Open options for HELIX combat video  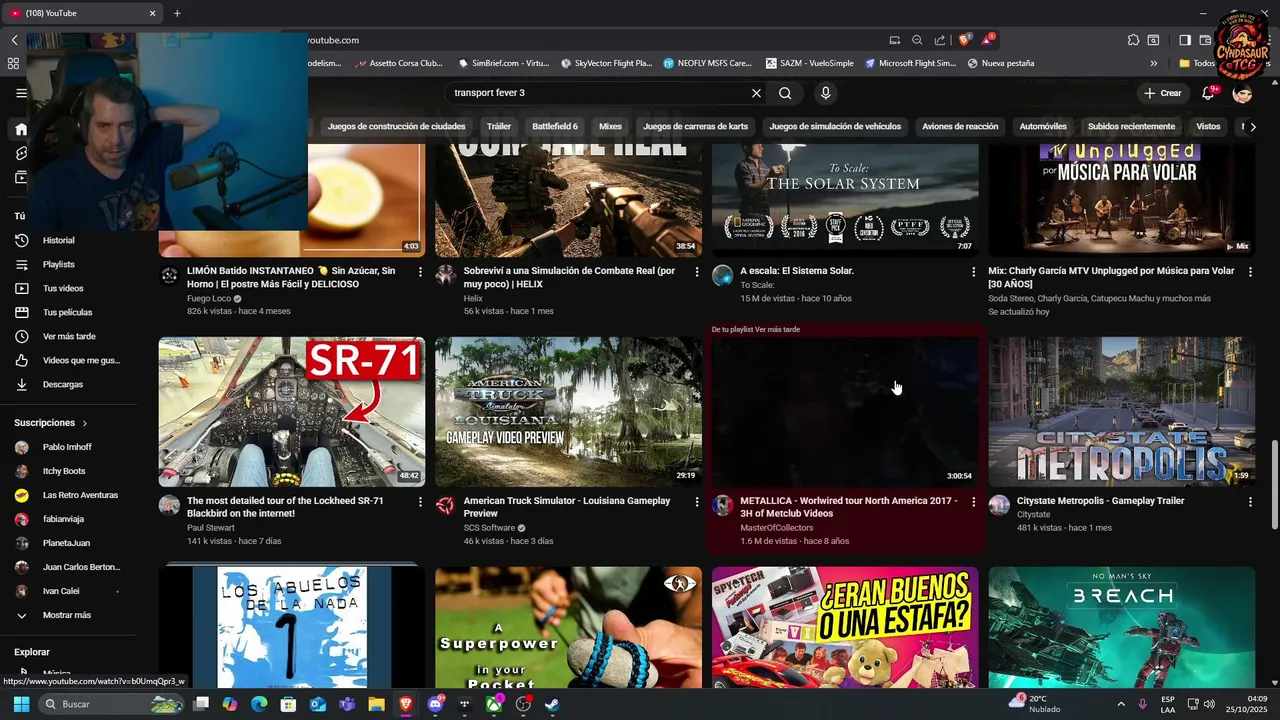pyautogui.click(x=697, y=272)
